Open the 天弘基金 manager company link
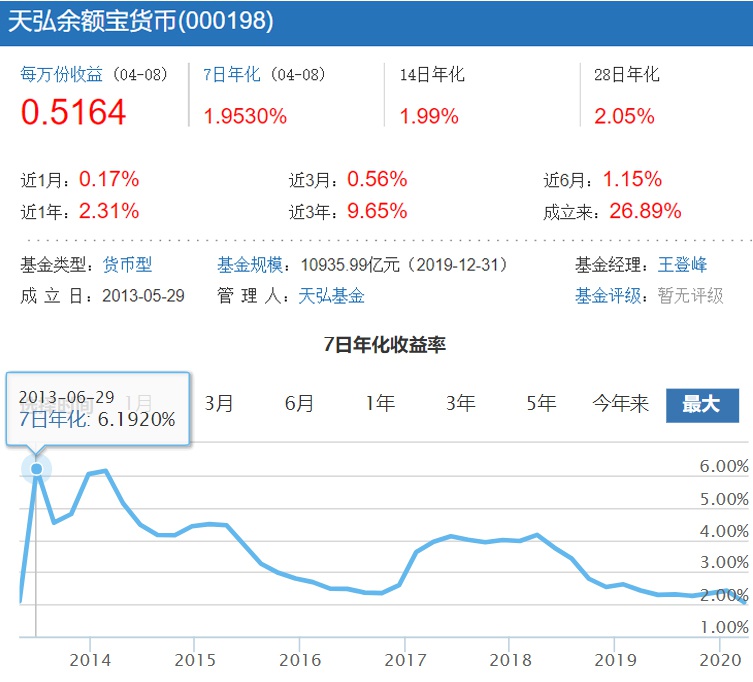Viewport: 753px width, 682px height. tap(331, 296)
